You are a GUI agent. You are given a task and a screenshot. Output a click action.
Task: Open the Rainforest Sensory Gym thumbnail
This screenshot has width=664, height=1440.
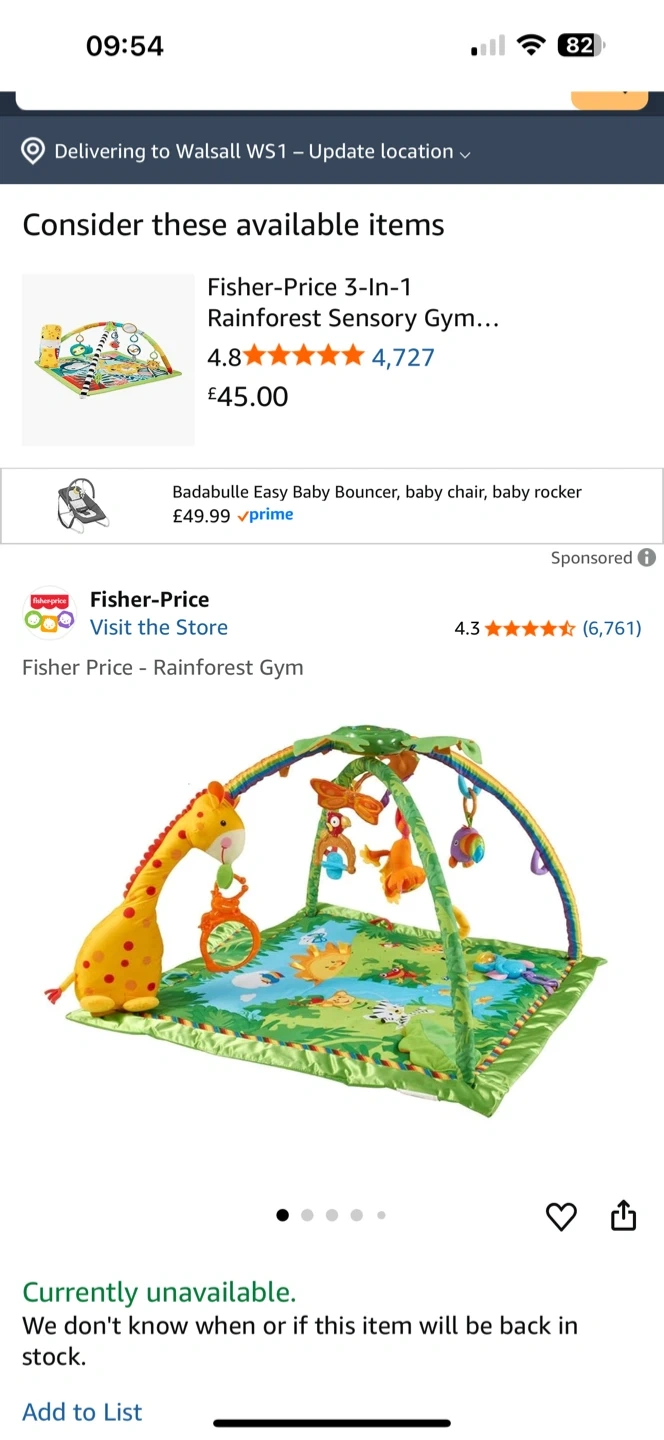pos(108,360)
